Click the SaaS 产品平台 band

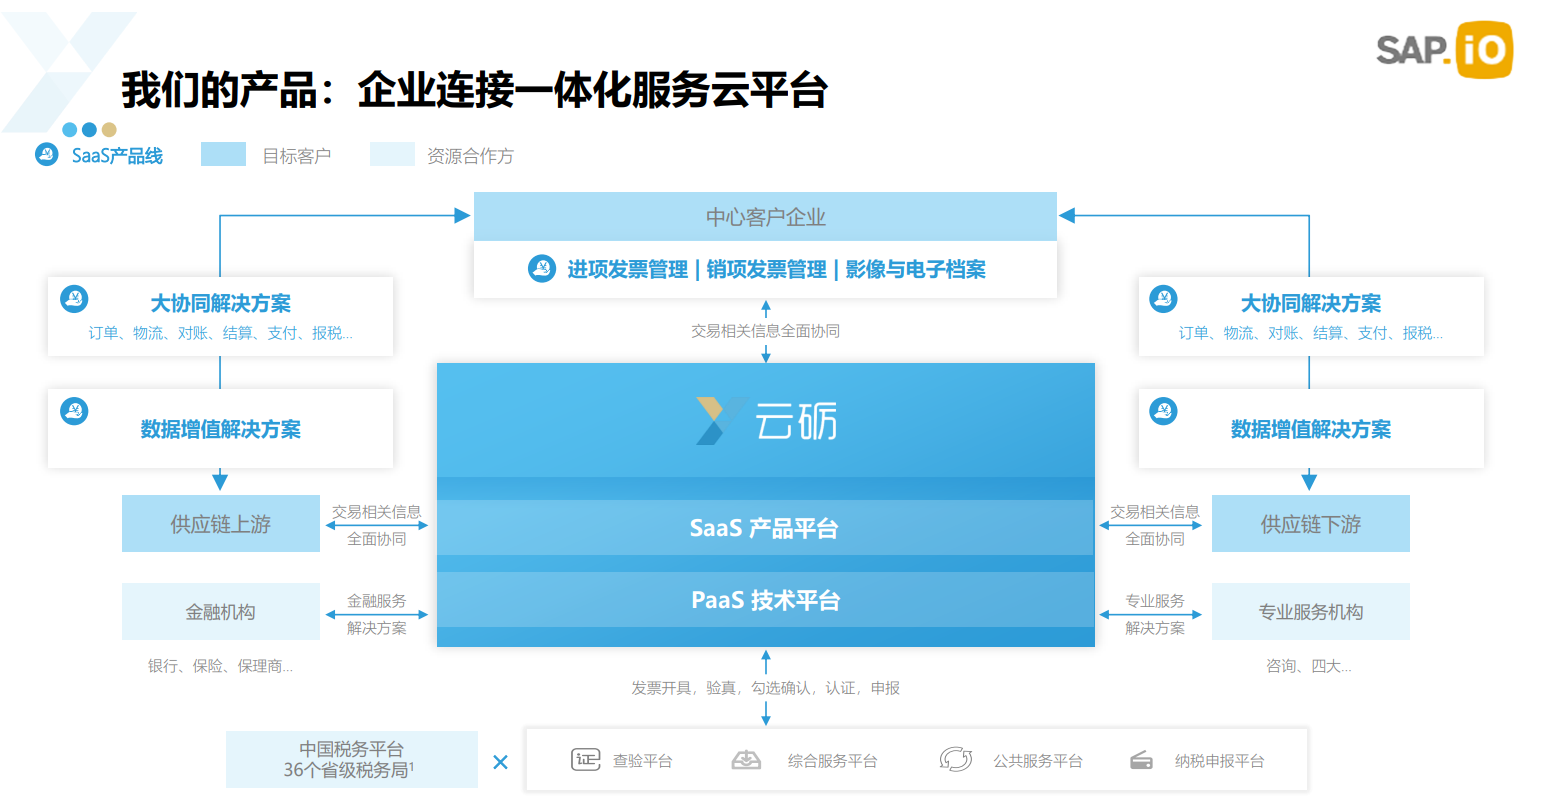[766, 528]
